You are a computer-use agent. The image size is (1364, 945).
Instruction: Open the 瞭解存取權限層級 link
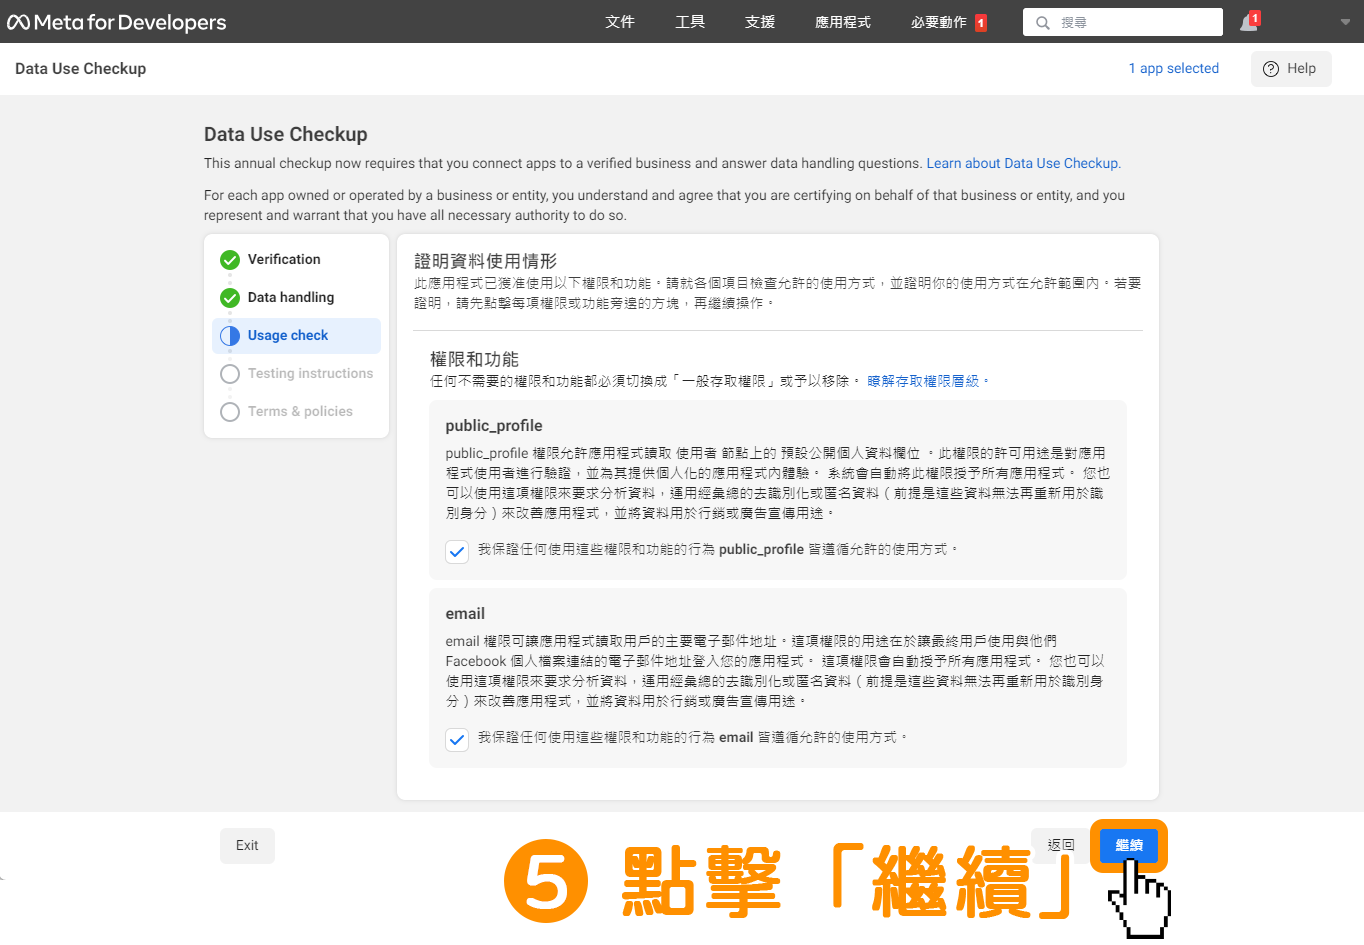(923, 381)
